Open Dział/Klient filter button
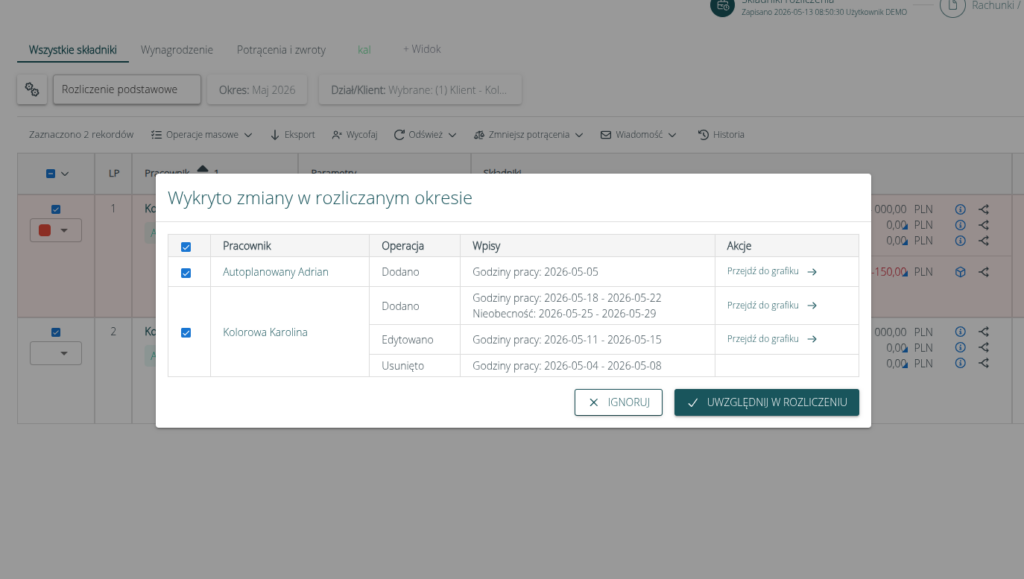 click(x=420, y=90)
